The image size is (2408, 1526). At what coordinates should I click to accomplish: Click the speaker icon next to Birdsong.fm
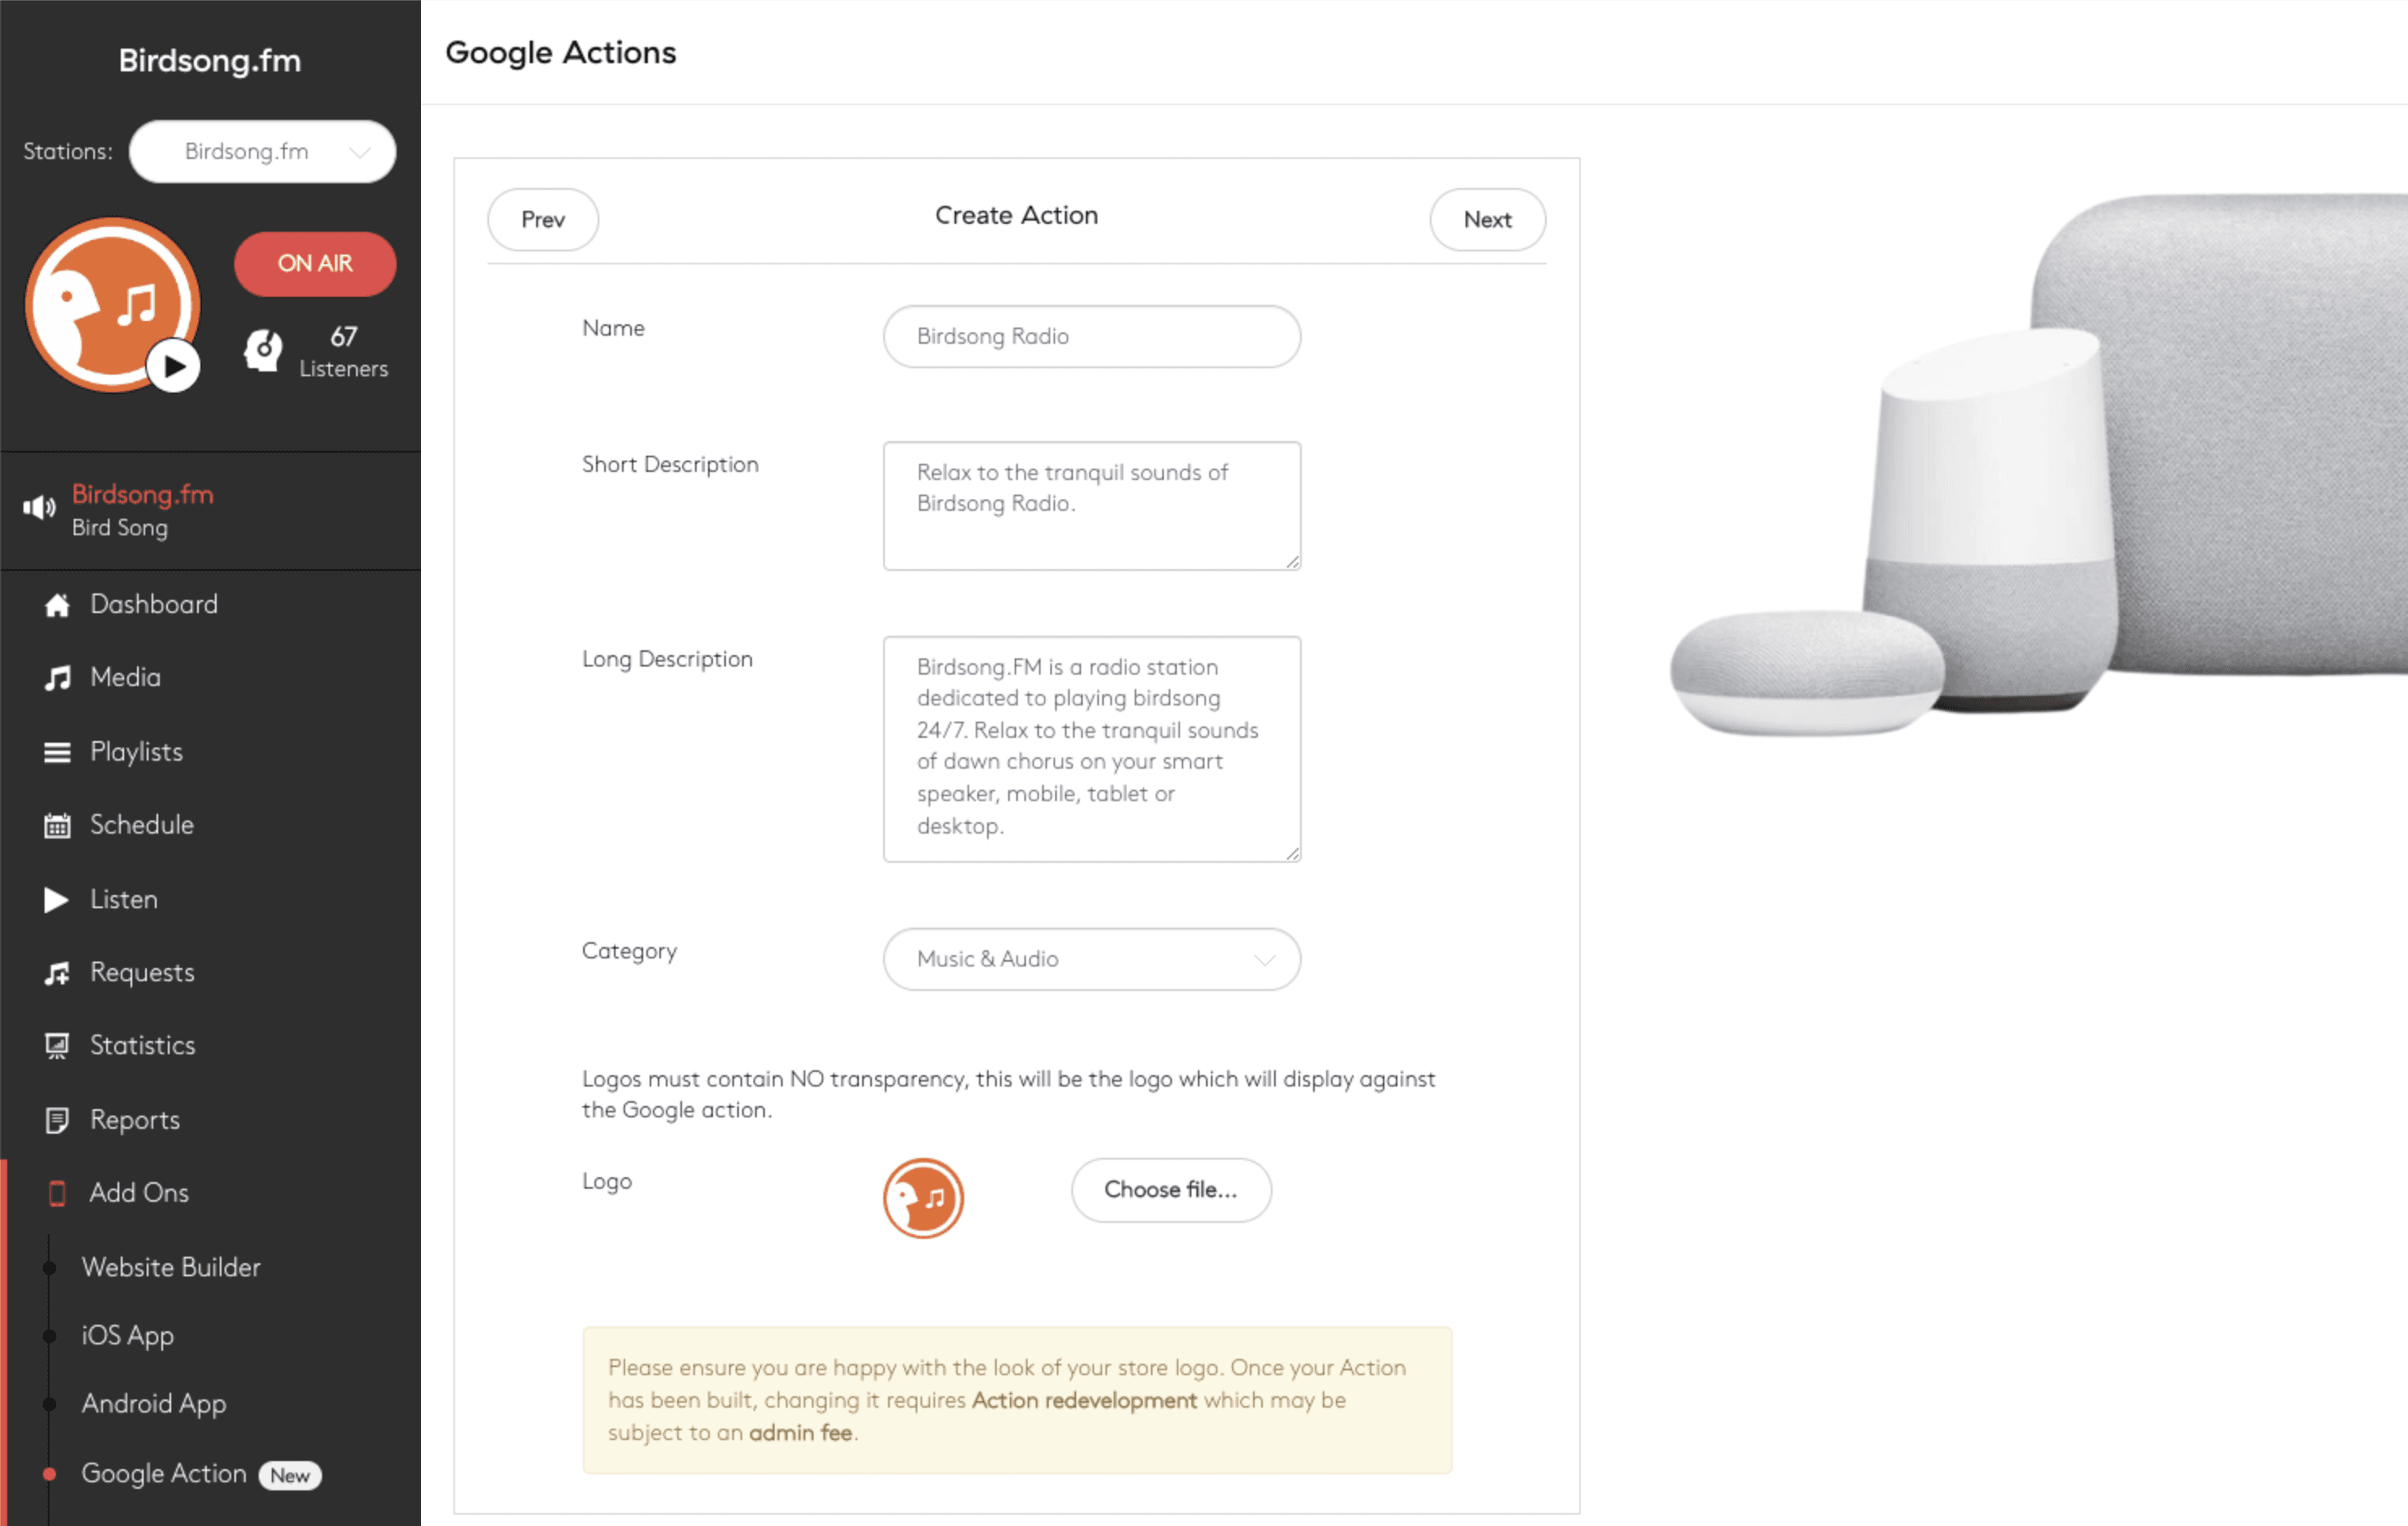pyautogui.click(x=38, y=507)
